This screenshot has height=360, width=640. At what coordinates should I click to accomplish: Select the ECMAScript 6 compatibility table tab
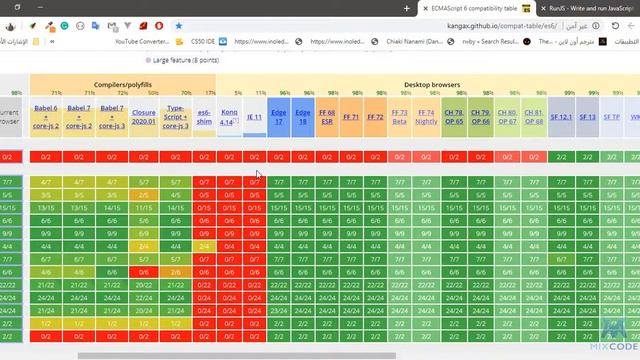[x=477, y=8]
